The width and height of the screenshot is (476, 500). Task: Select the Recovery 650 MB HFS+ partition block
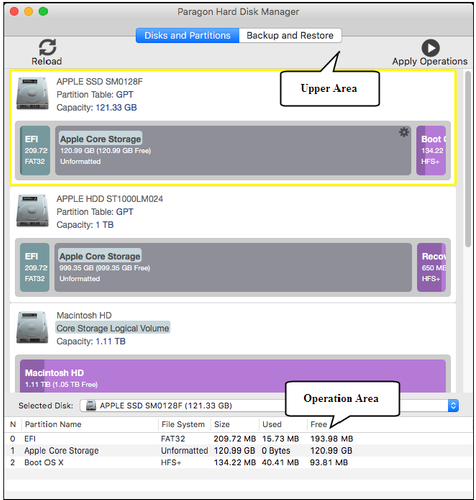point(432,268)
